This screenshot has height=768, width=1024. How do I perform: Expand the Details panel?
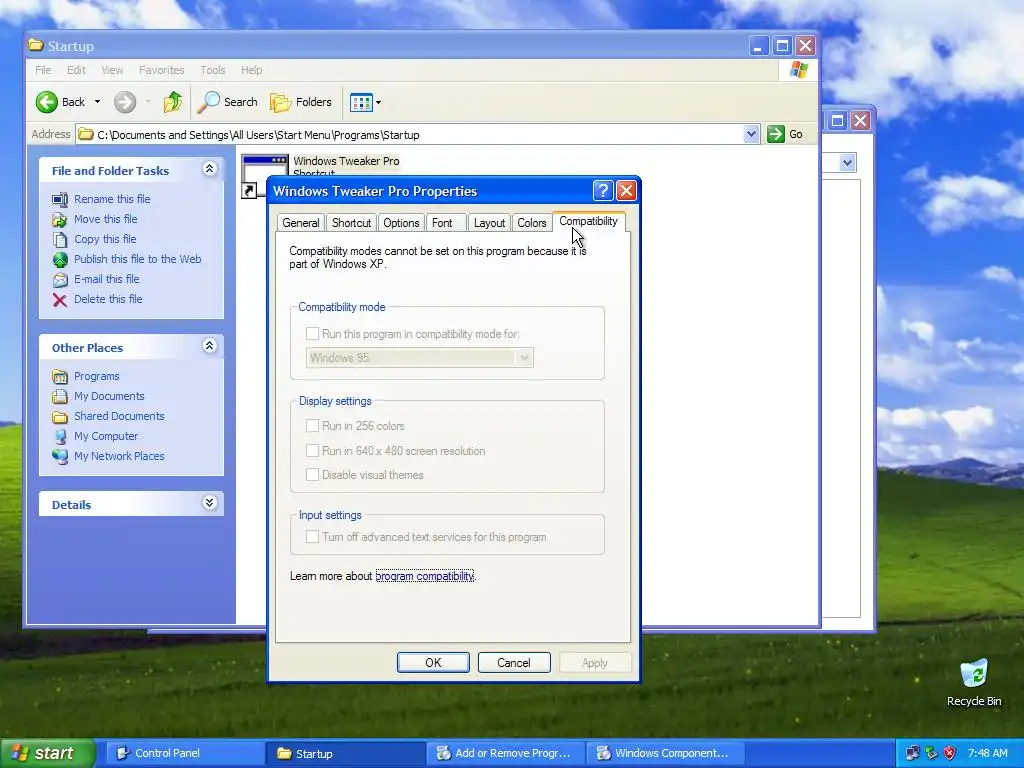click(210, 503)
